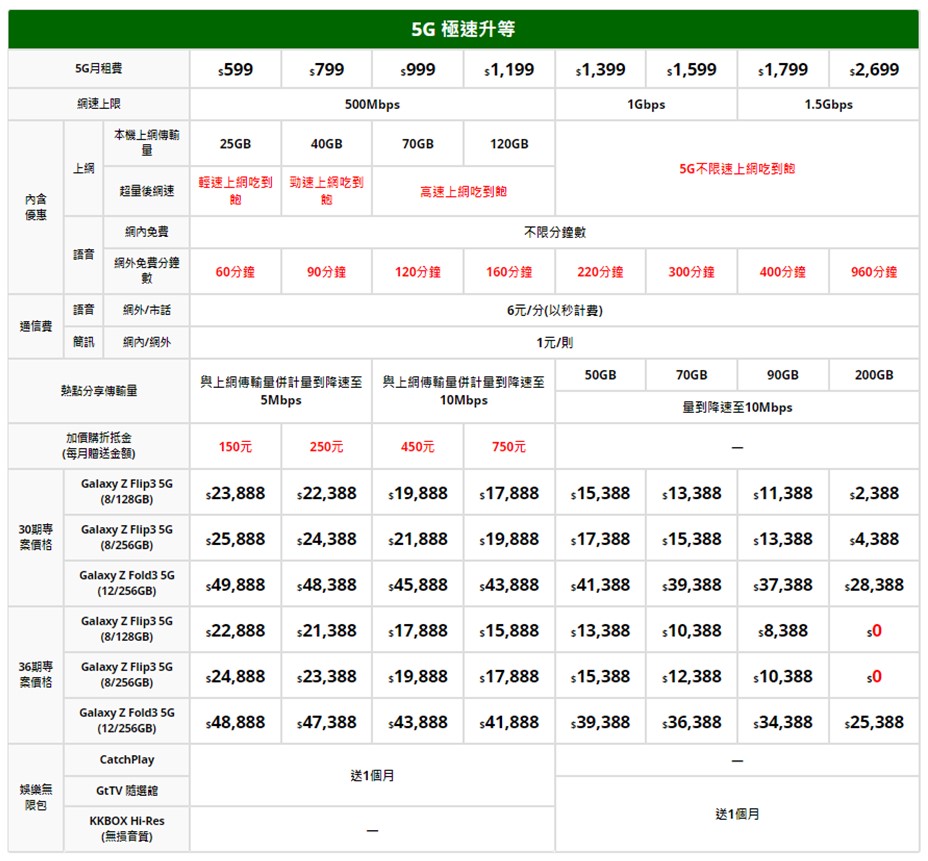Click the 120GB data allowance cell
The height and width of the screenshot is (861, 928).
(509, 144)
